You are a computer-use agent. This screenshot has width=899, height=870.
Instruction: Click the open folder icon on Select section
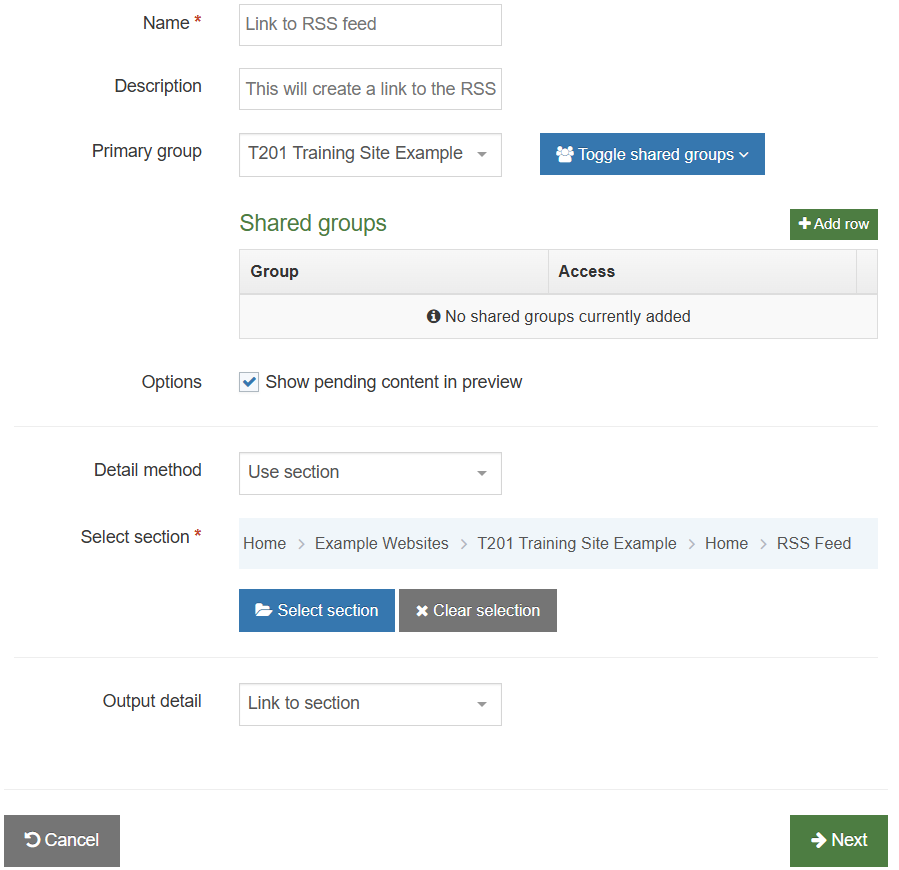coord(266,610)
